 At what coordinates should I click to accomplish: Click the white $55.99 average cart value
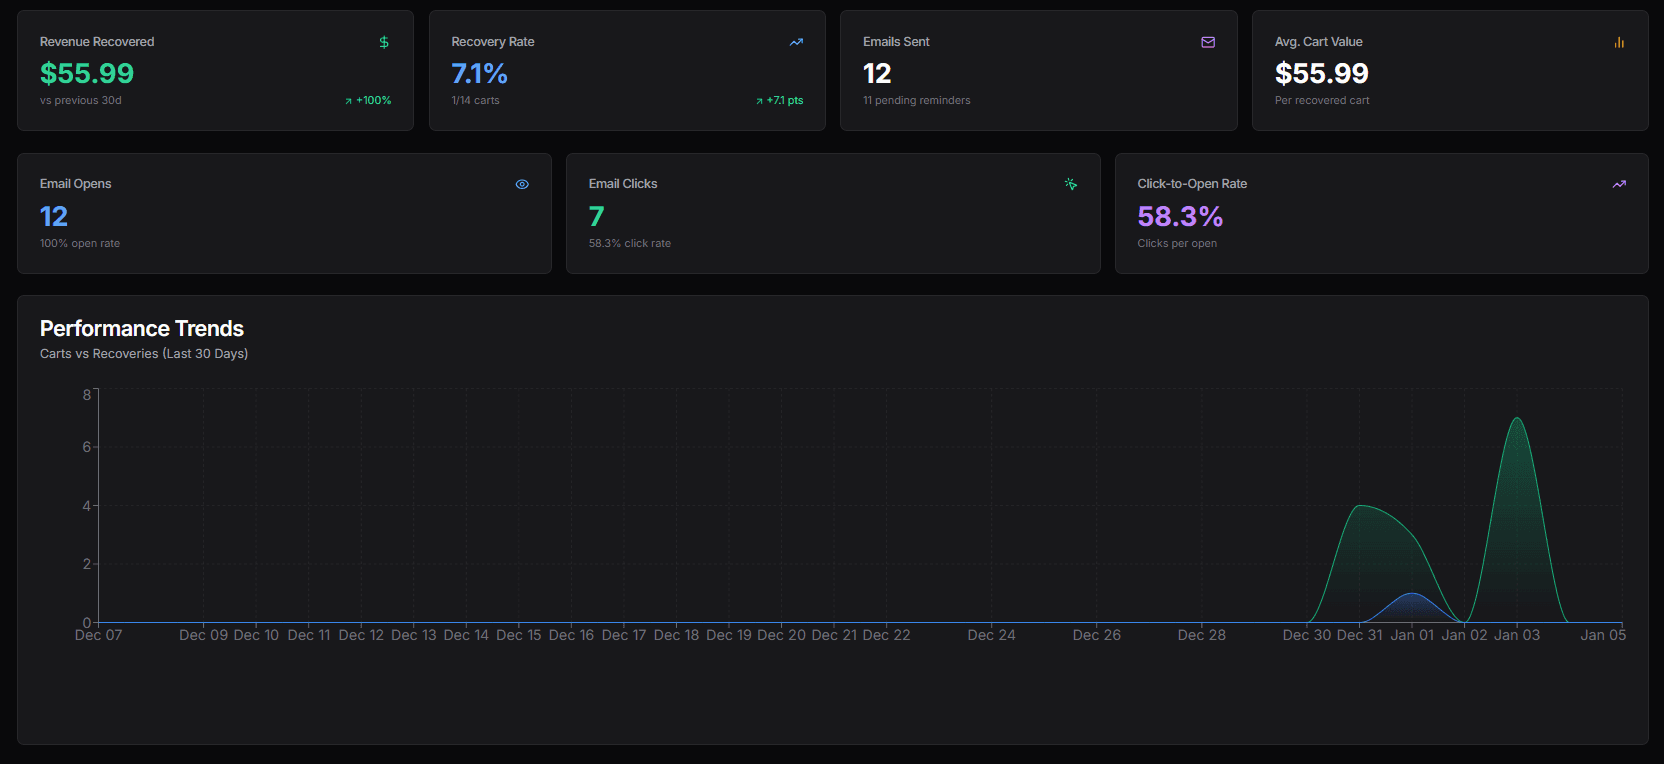pos(1322,73)
